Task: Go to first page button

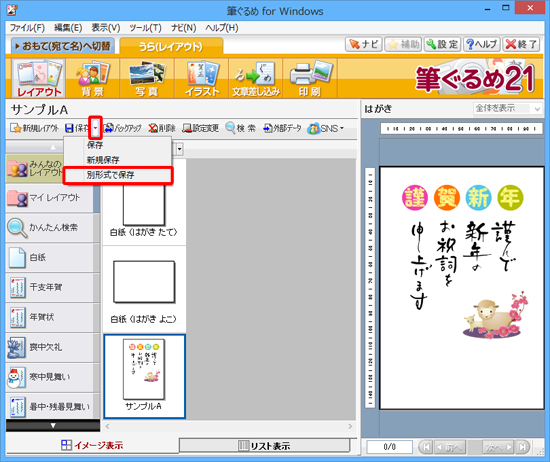Action: coord(426,447)
